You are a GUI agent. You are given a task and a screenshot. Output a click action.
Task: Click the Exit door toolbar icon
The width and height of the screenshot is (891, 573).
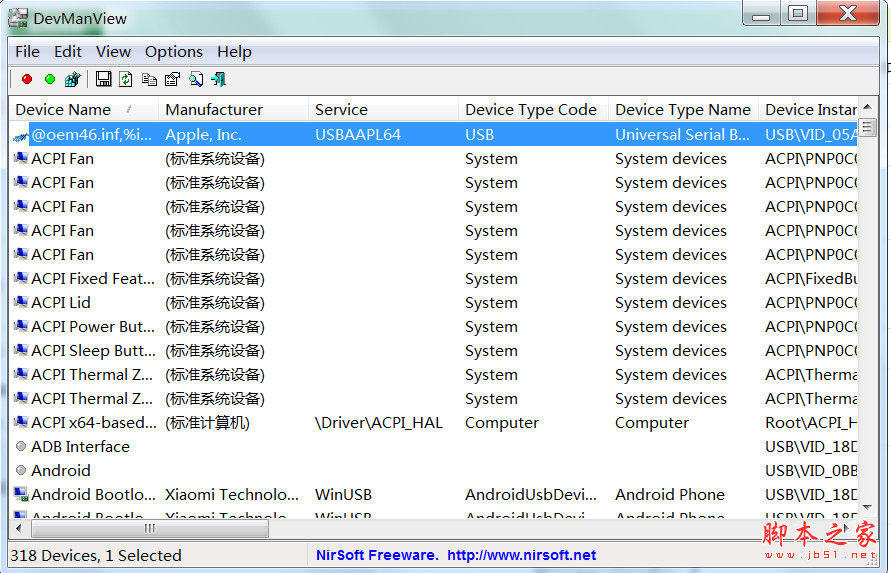pyautogui.click(x=218, y=79)
